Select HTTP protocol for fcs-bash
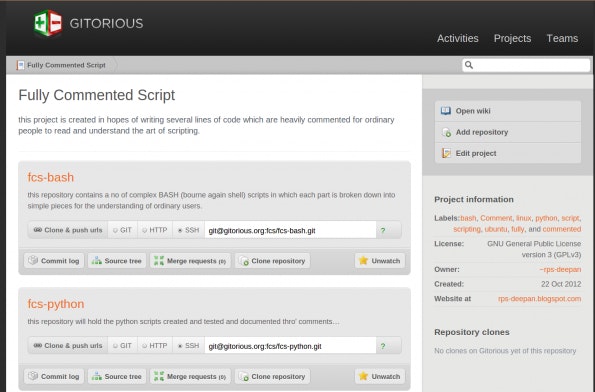Image resolution: width=595 pixels, height=392 pixels. [x=155, y=230]
